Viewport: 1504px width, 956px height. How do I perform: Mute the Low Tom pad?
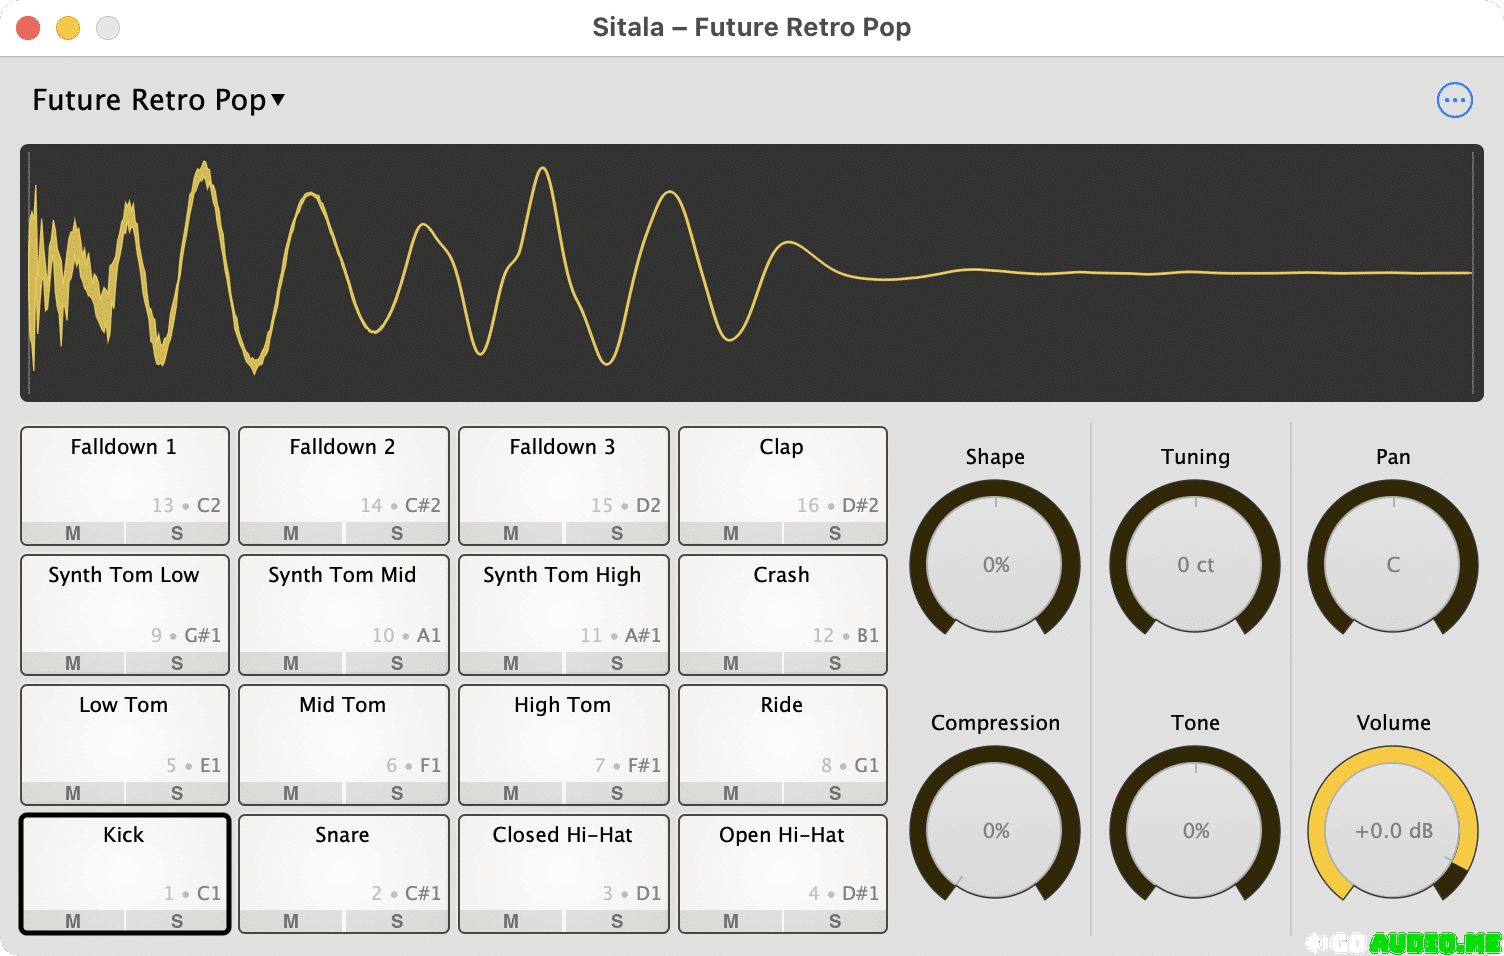tap(73, 793)
